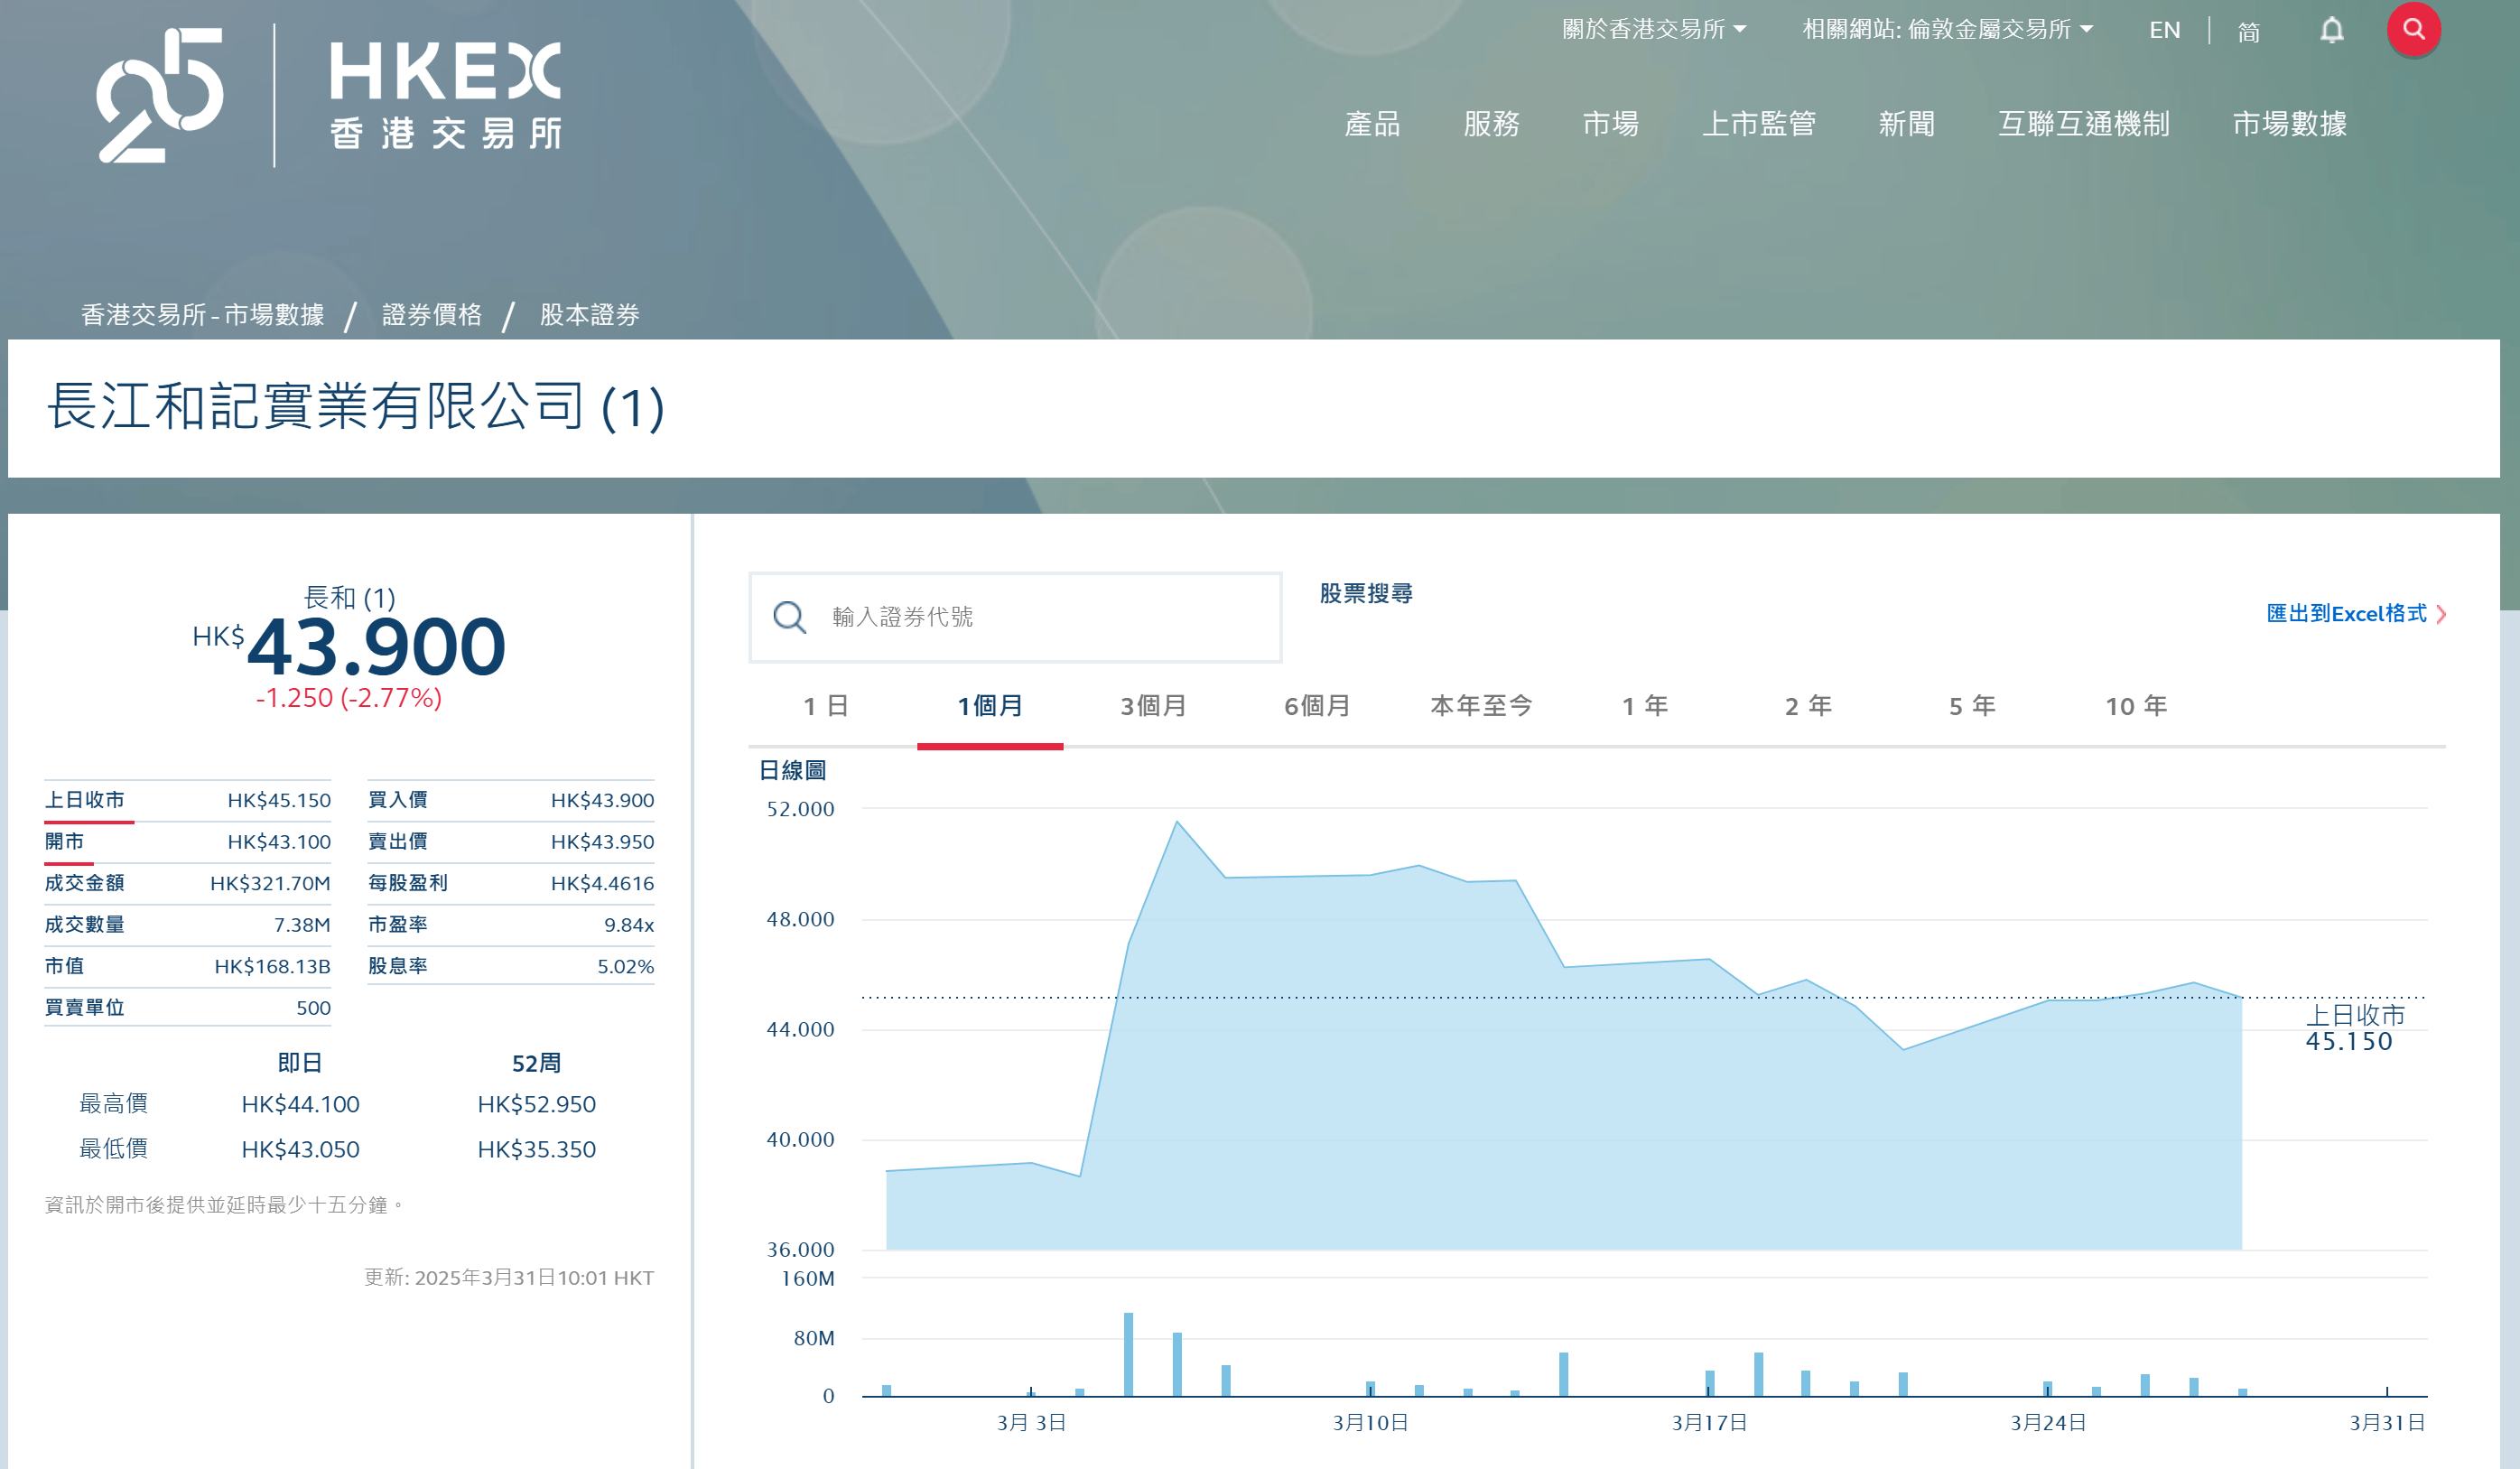This screenshot has width=2520, height=1469.
Task: Click the 長江和記實業有限公司 (1) heading
Action: point(355,407)
